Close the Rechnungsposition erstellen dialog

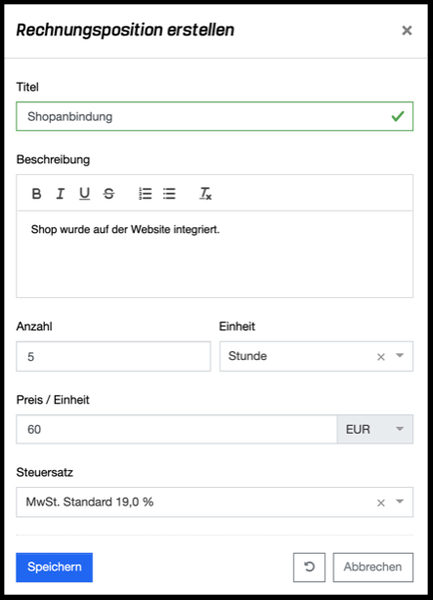click(x=407, y=30)
